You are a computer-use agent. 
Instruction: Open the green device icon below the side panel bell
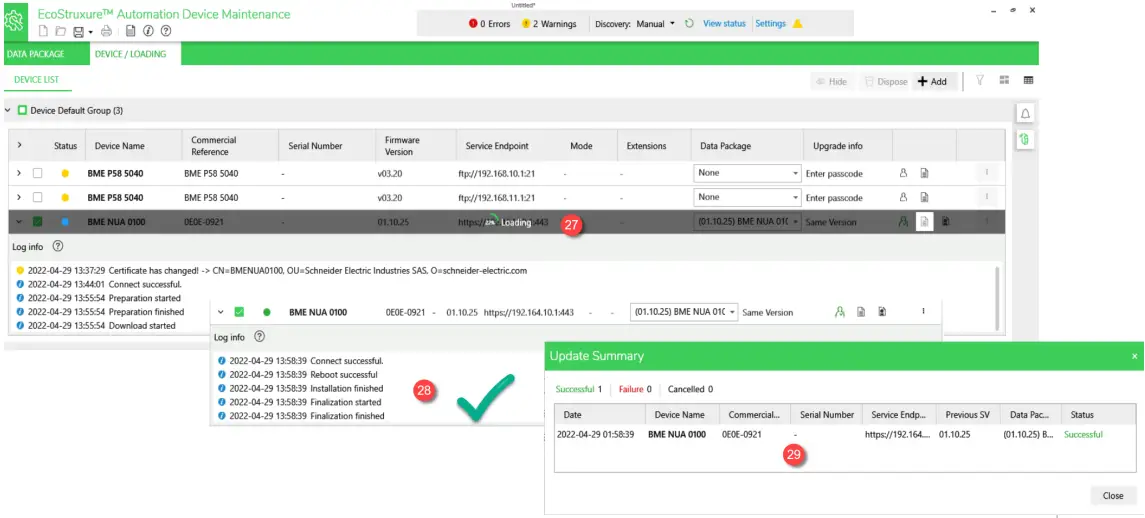pos(1025,139)
